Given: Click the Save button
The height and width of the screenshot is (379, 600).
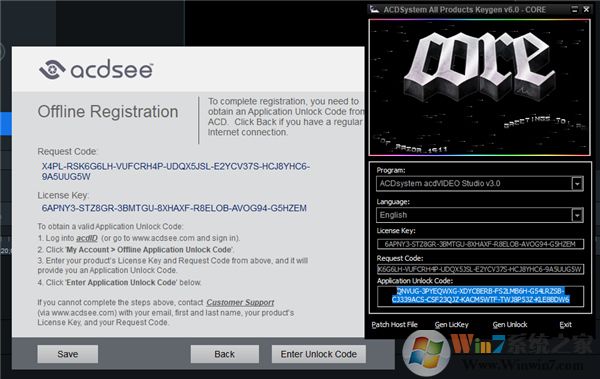Looking at the screenshot, I should pyautogui.click(x=68, y=354).
